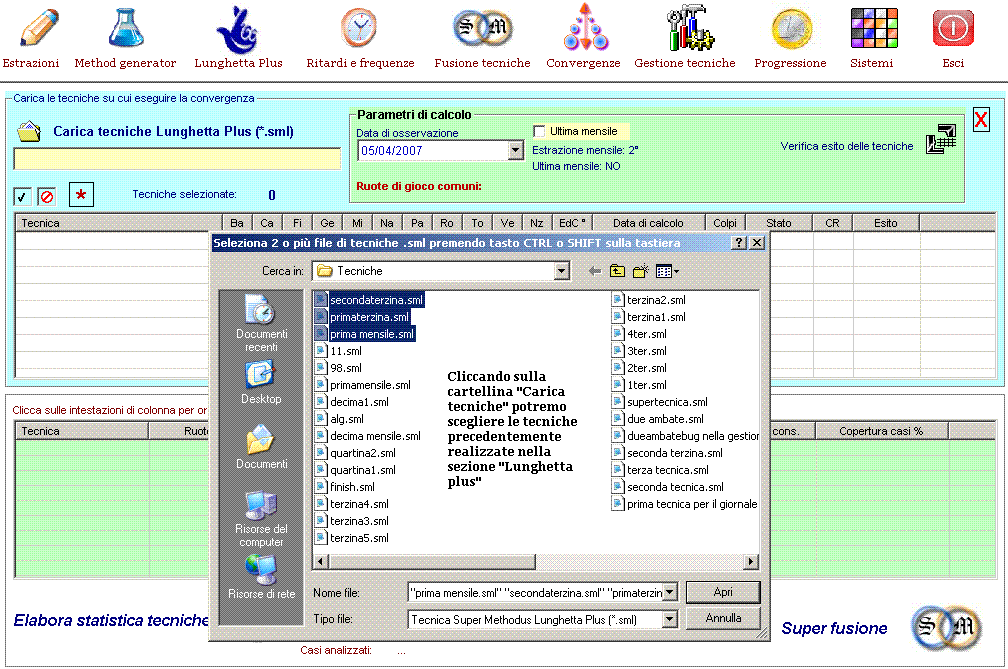This screenshot has width=1008, height=669.
Task: Select file primaterzina.sml
Action: click(363, 317)
